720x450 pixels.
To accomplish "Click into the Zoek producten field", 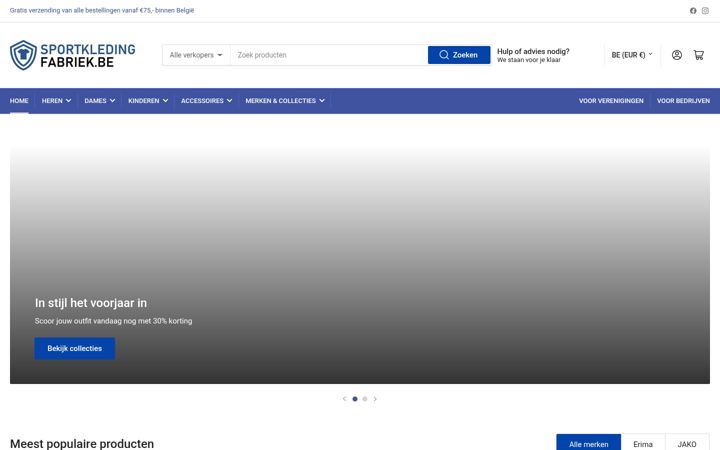I will tap(329, 55).
